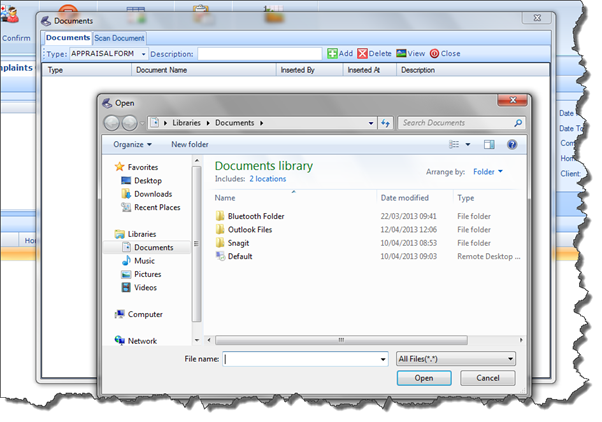This screenshot has height=422, width=602.
Task: Select Libraries in the navigation pane
Action: tap(136, 234)
